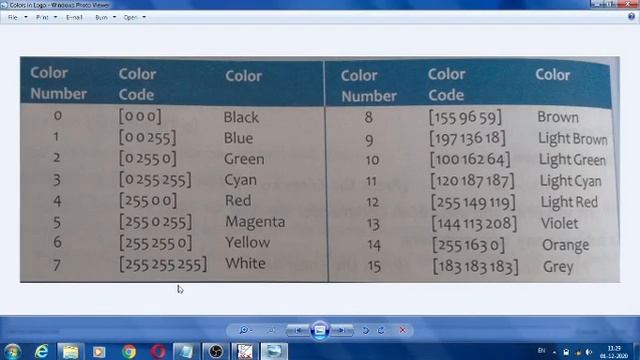Click the "Light Cyan" color name
Viewport: 640px width, 360px height.
pos(571,181)
